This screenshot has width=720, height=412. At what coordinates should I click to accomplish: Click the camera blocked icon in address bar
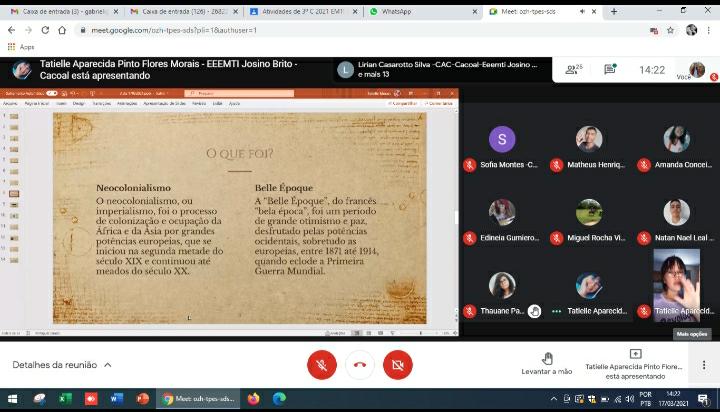[654, 30]
